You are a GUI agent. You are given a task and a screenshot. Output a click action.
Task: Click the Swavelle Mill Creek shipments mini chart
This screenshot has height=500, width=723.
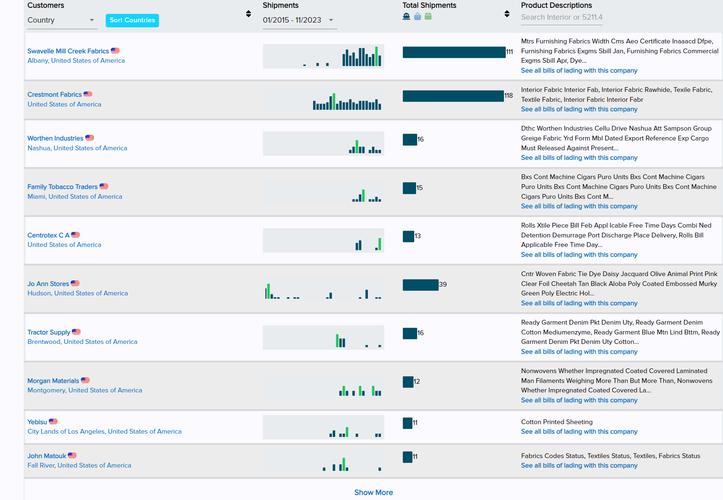(x=323, y=56)
